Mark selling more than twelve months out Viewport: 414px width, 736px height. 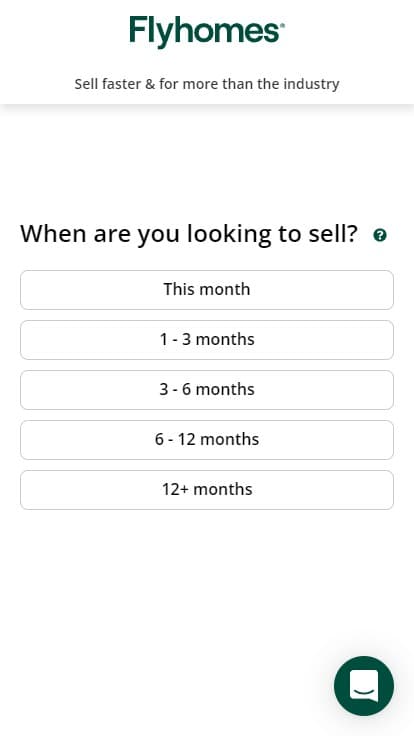(x=207, y=490)
